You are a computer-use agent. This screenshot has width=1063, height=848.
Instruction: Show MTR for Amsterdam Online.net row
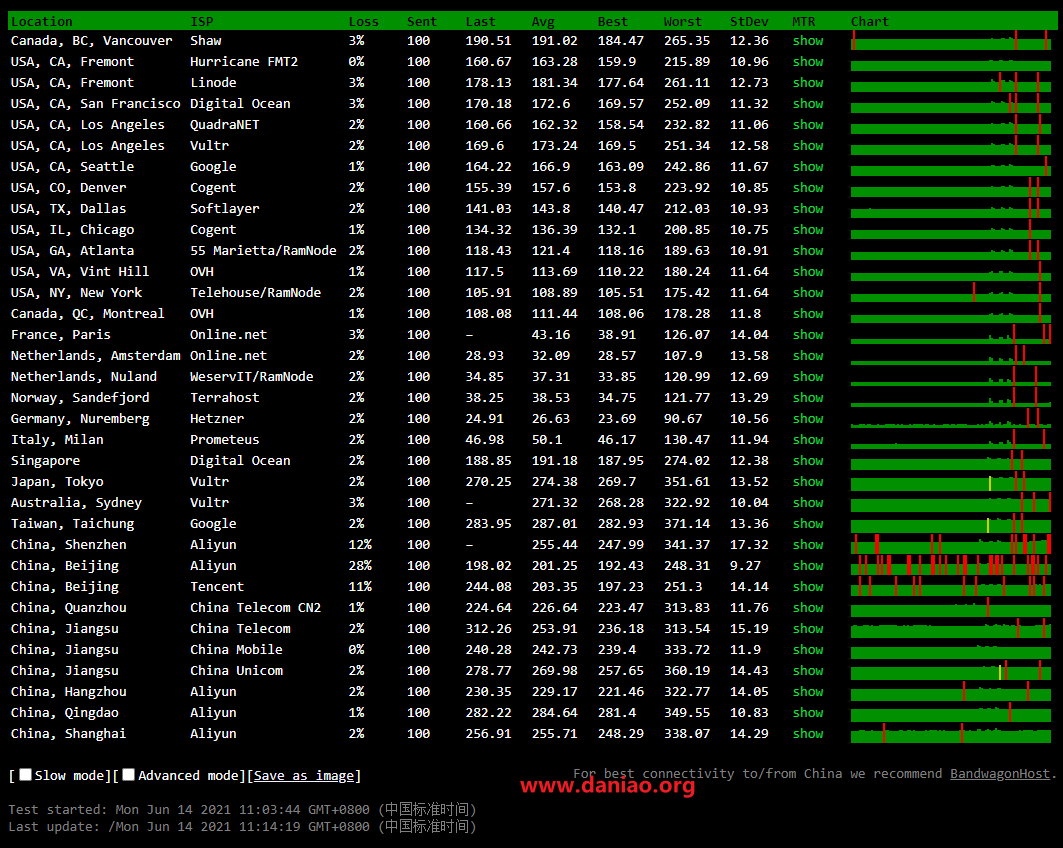click(x=808, y=356)
